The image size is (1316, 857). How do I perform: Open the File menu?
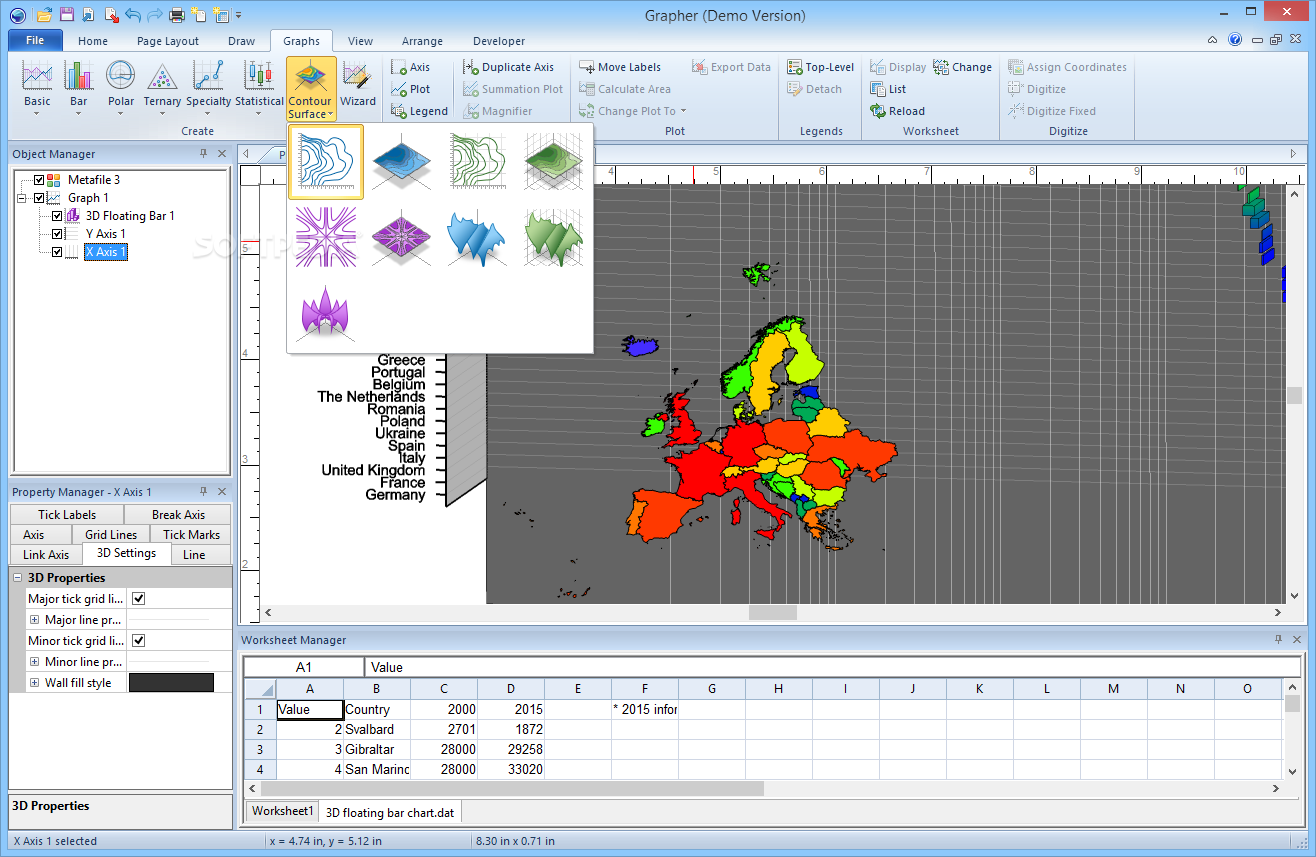click(35, 41)
